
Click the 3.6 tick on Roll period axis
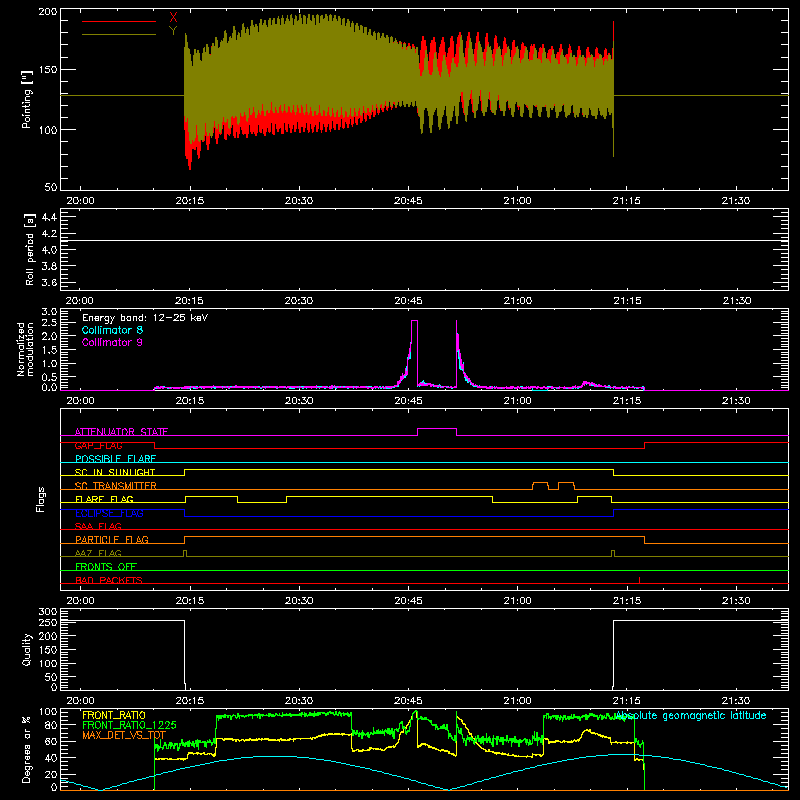(48, 282)
